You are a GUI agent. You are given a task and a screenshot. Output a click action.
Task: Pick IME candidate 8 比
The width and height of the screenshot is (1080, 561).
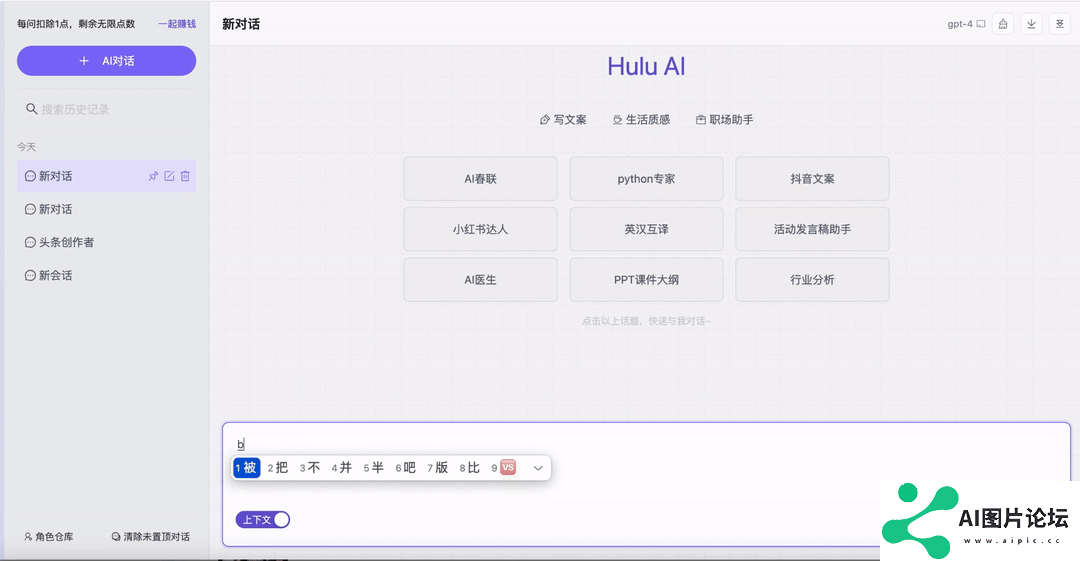point(470,468)
